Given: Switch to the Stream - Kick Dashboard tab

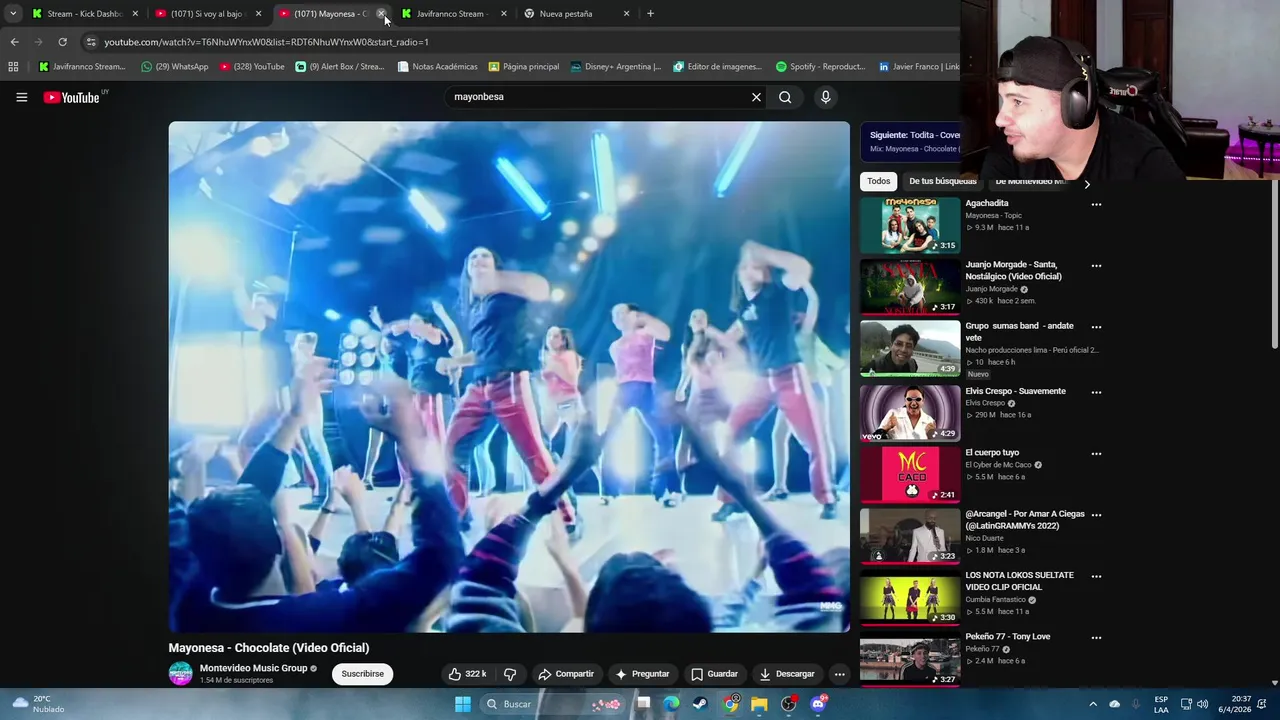Looking at the screenshot, I should [84, 14].
